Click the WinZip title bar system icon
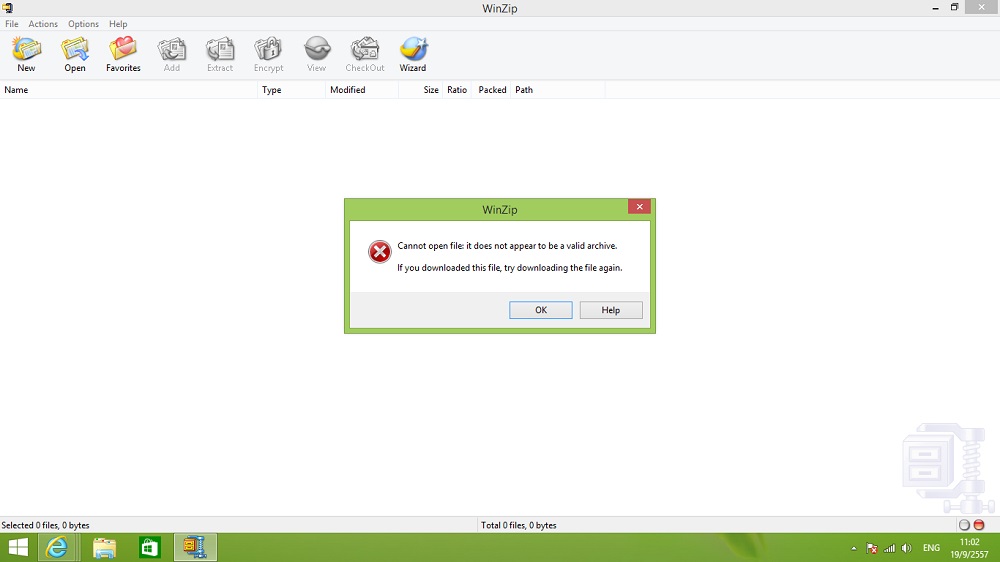 click(8, 8)
